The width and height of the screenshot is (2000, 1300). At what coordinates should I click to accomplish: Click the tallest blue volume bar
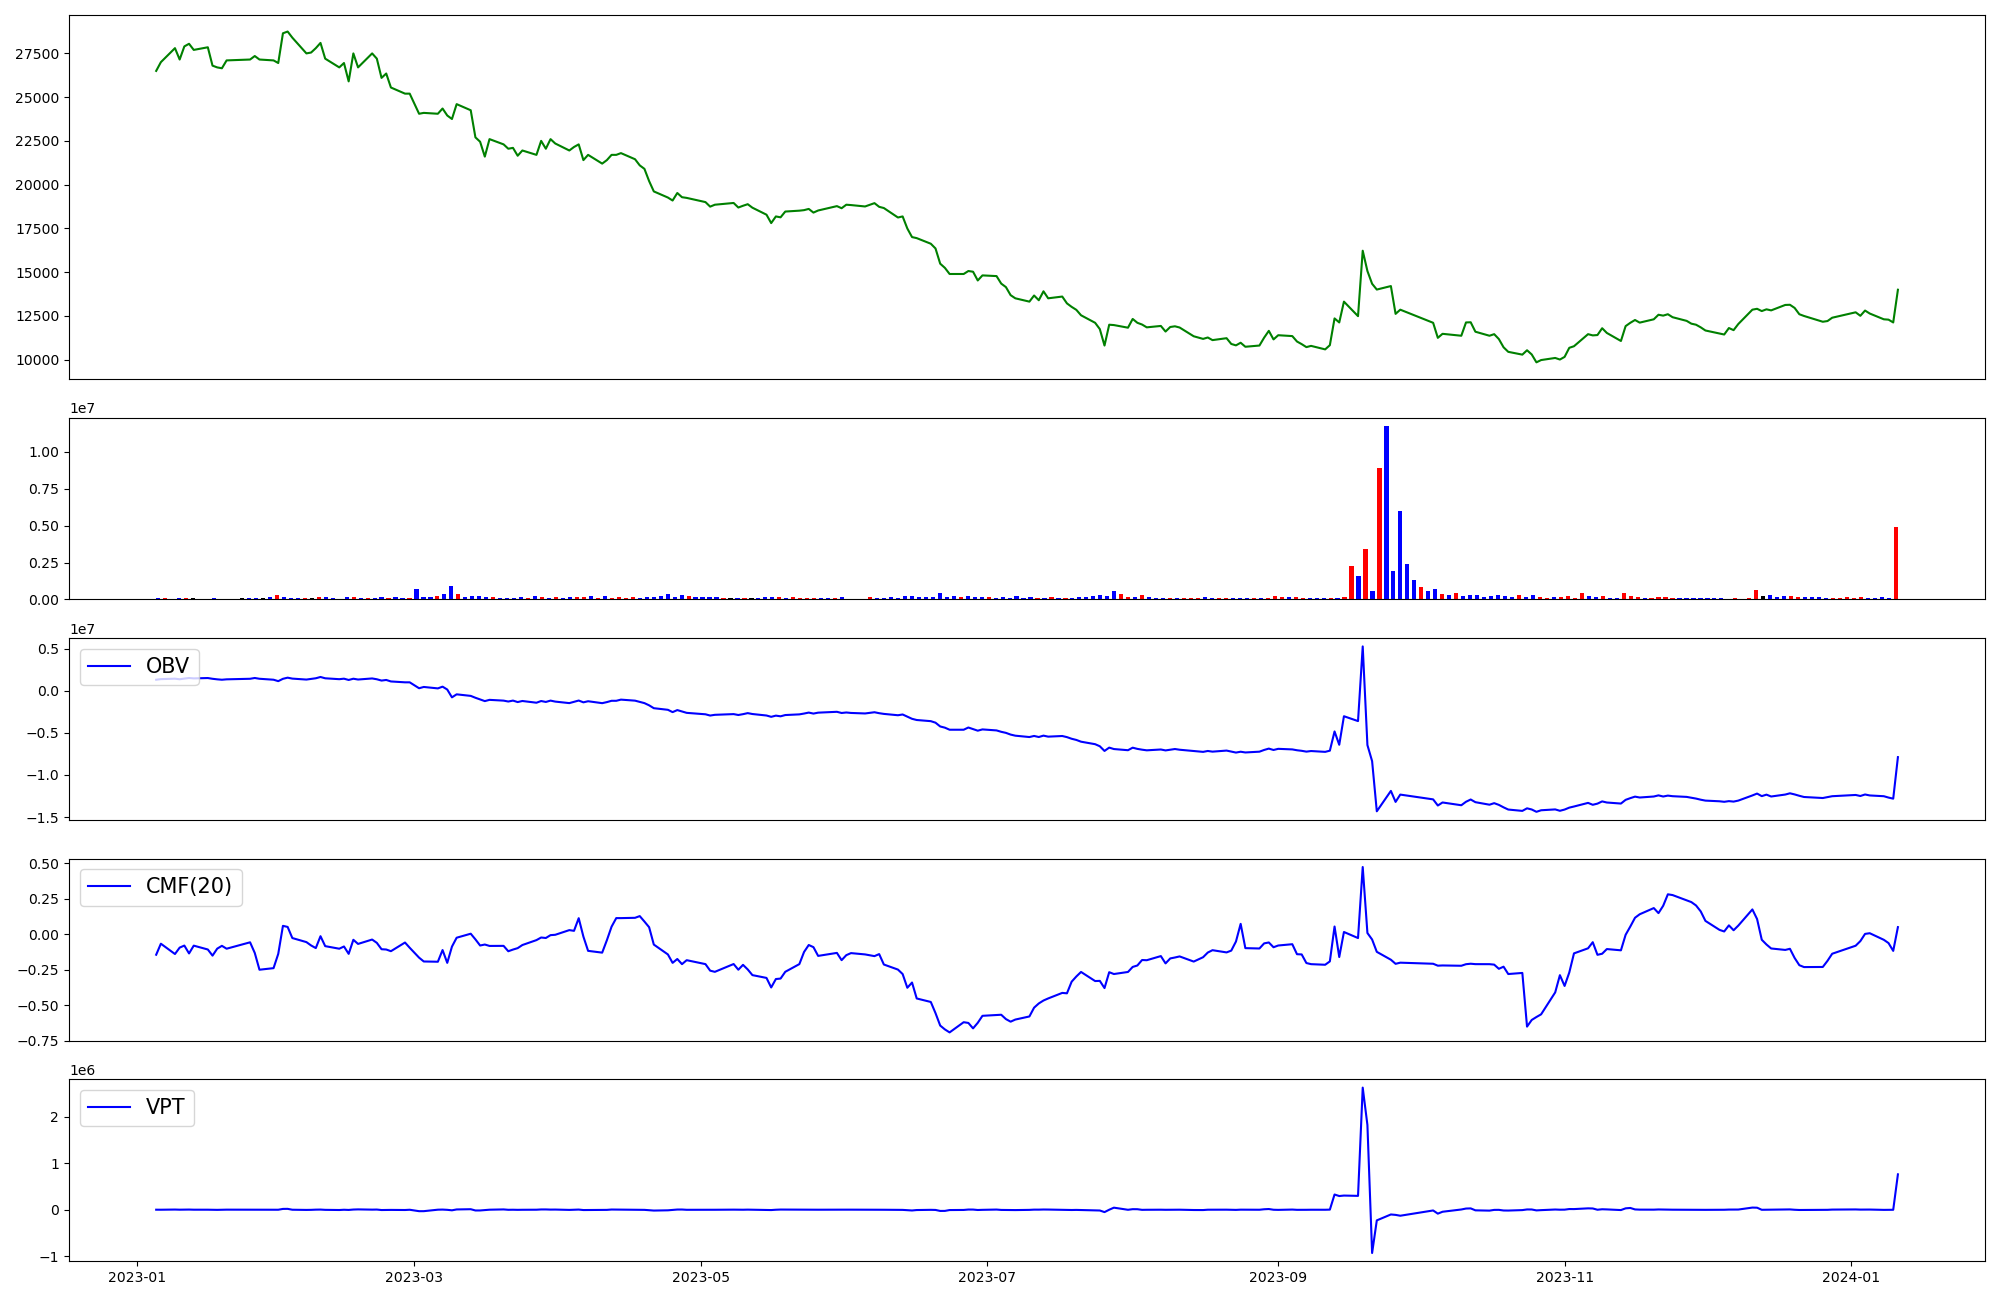pyautogui.click(x=1386, y=512)
